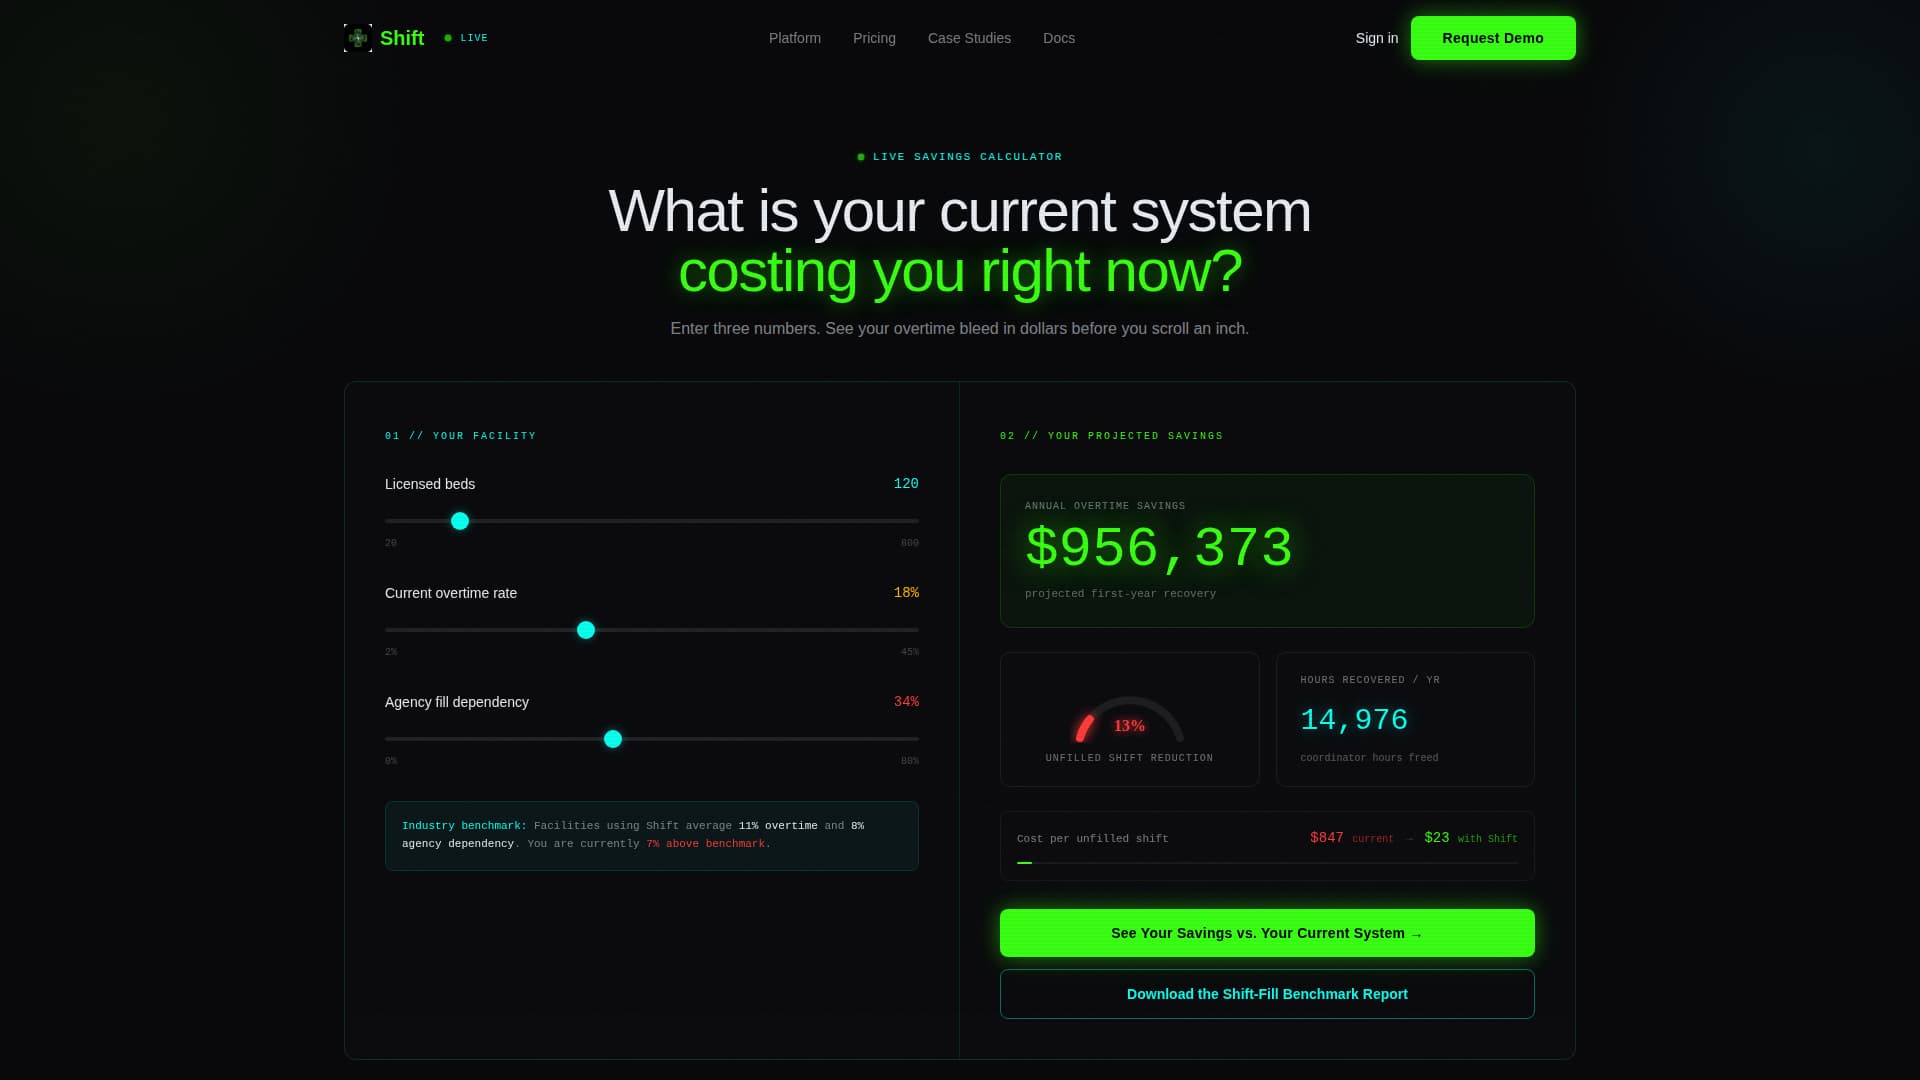
Task: Click the Agency fill dependency slider handle
Action: (x=613, y=739)
